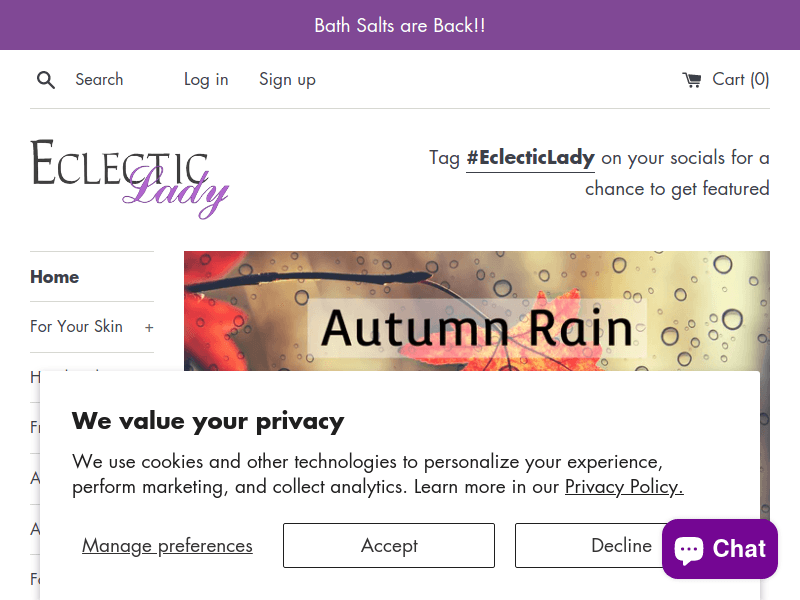Open the Autumn Rain banner image
The width and height of the screenshot is (800, 600).
[x=477, y=310]
